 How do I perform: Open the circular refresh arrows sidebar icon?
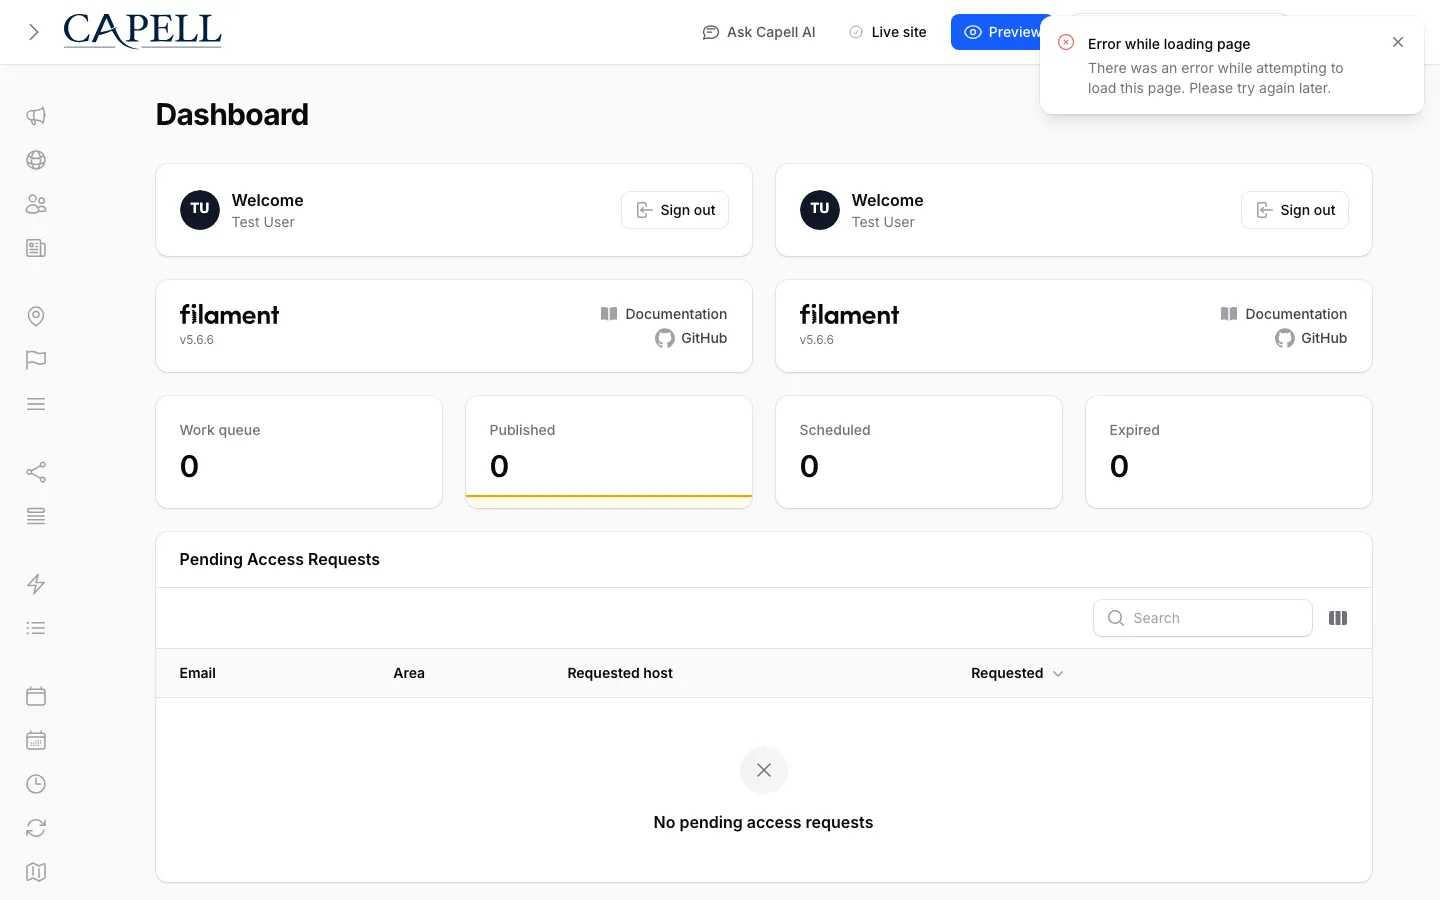[36, 828]
